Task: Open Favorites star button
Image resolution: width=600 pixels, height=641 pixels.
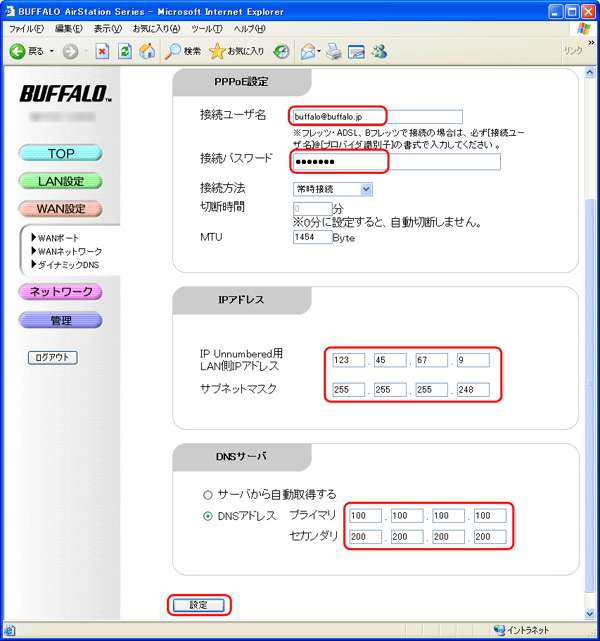Action: (236, 52)
